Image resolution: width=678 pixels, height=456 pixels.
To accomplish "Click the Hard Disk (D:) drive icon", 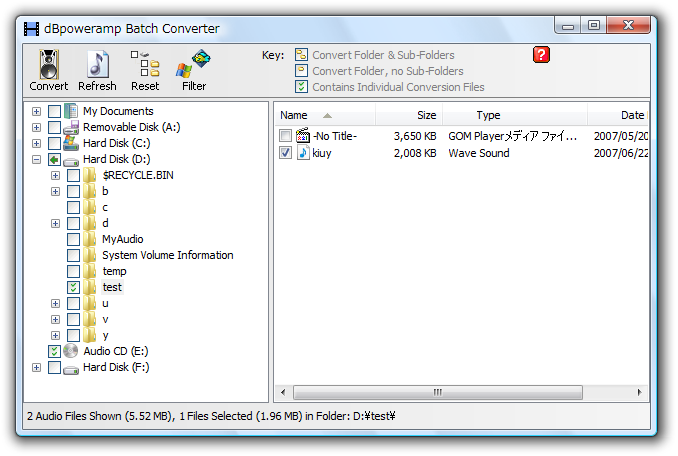I will click(x=71, y=162).
